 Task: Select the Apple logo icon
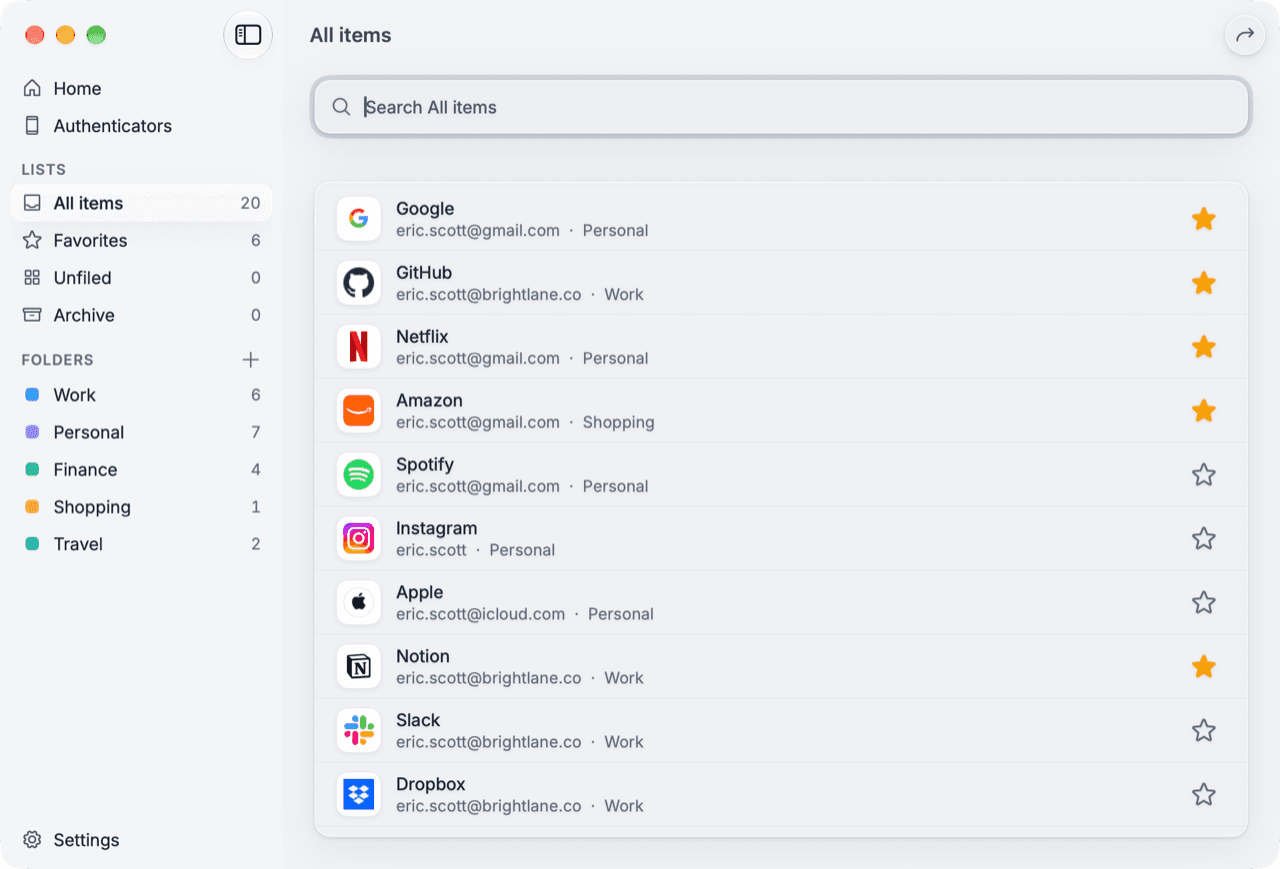point(359,603)
